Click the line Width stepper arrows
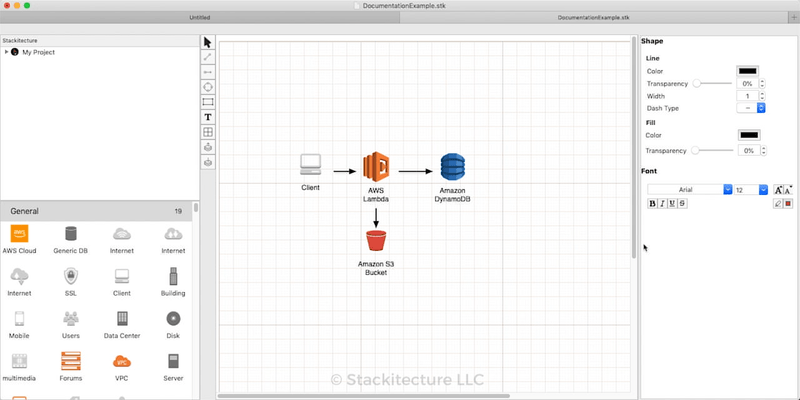Viewport: 800px width, 400px height. 762,96
